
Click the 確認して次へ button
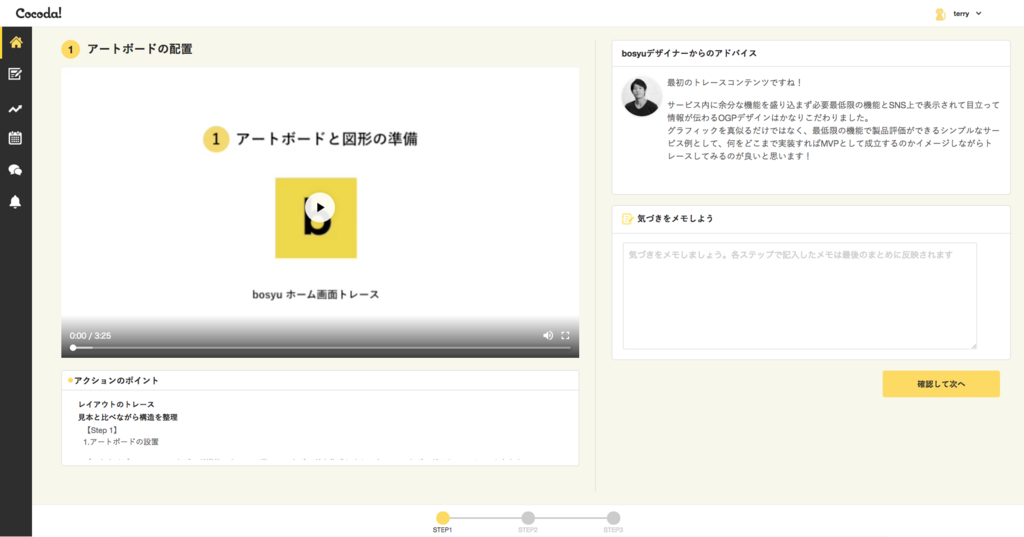941,384
